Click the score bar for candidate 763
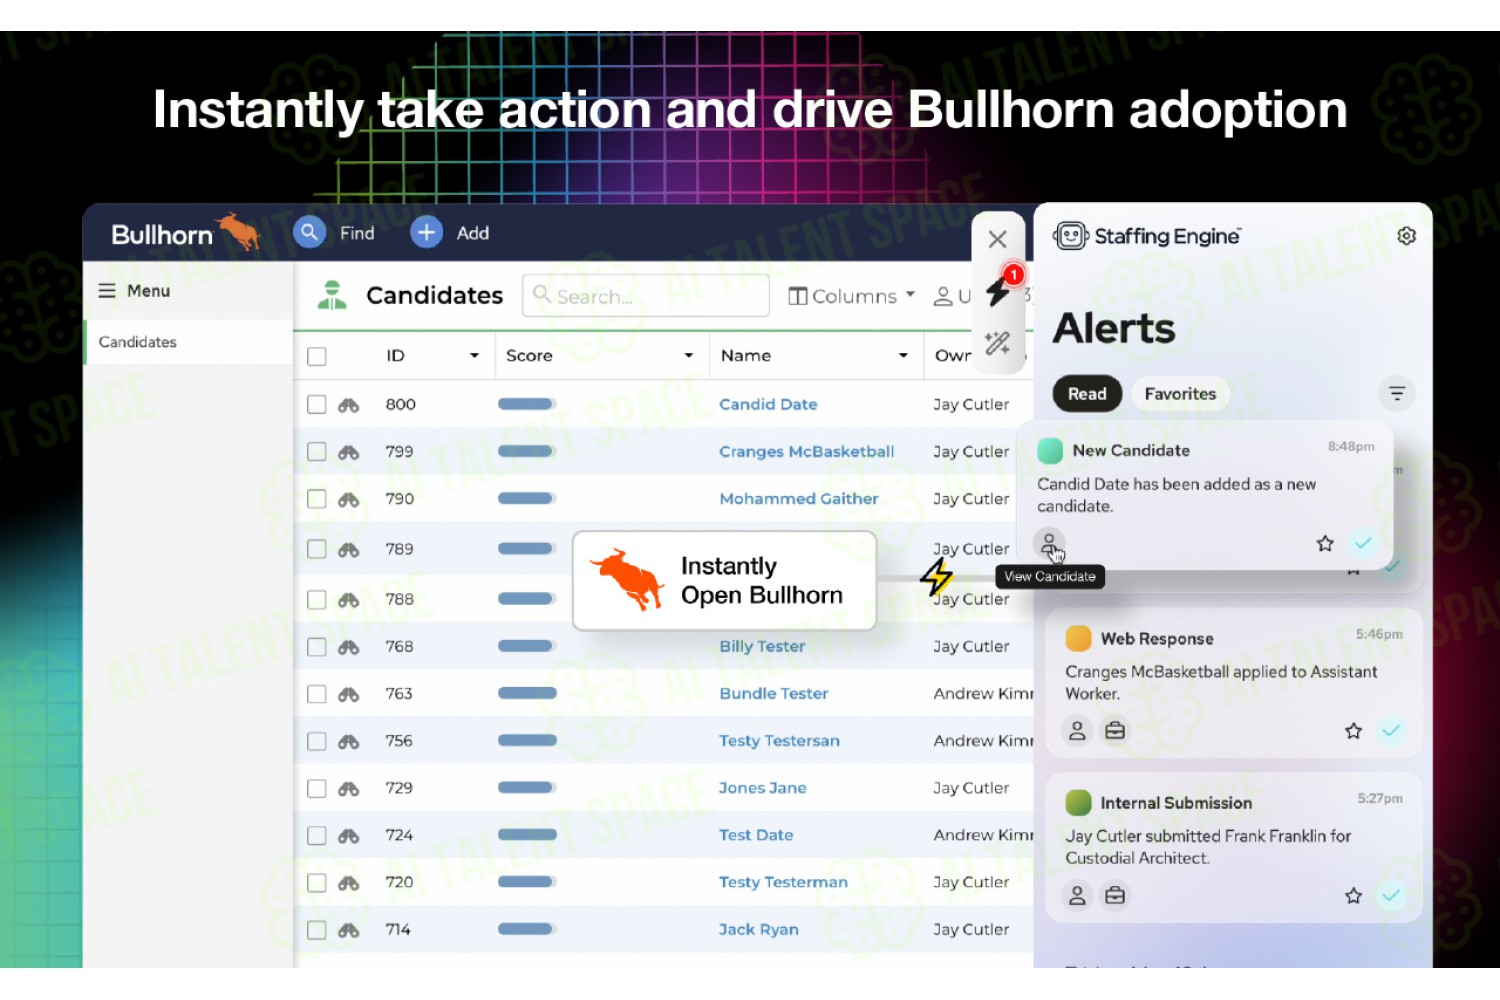Viewport: 1500px width, 1000px height. tap(527, 693)
